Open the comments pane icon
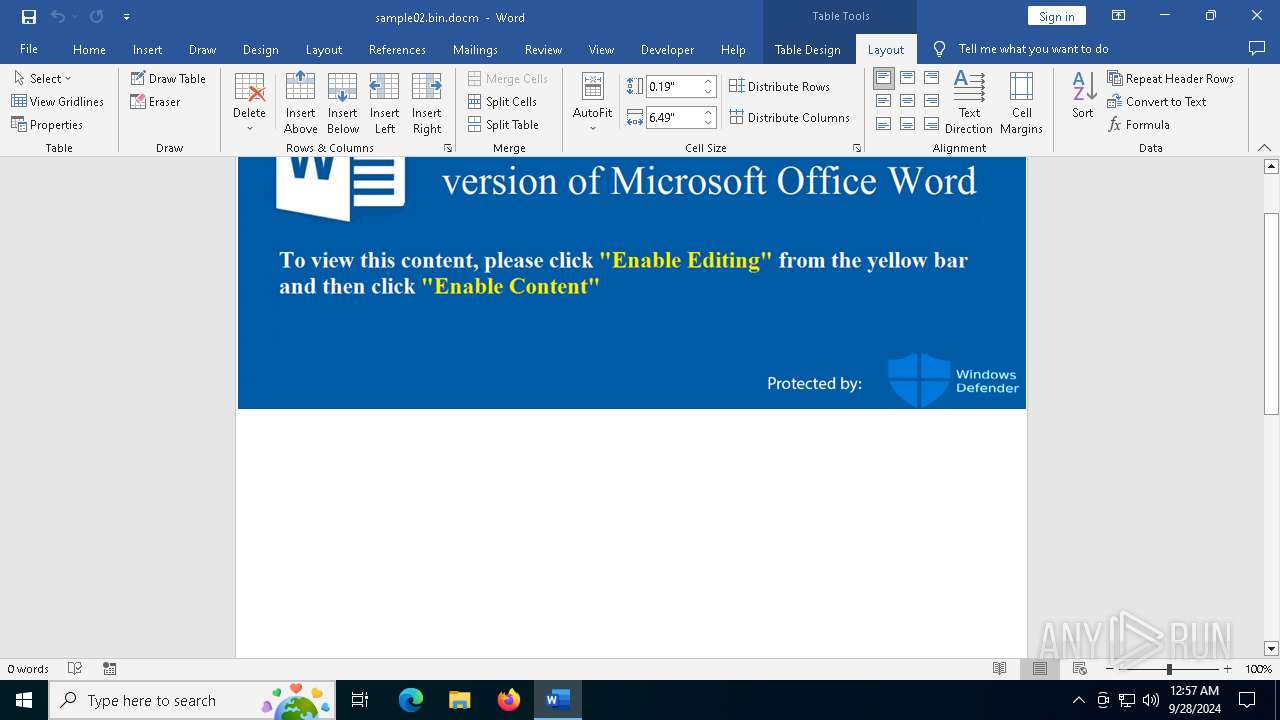The width and height of the screenshot is (1280, 720). point(1257,48)
